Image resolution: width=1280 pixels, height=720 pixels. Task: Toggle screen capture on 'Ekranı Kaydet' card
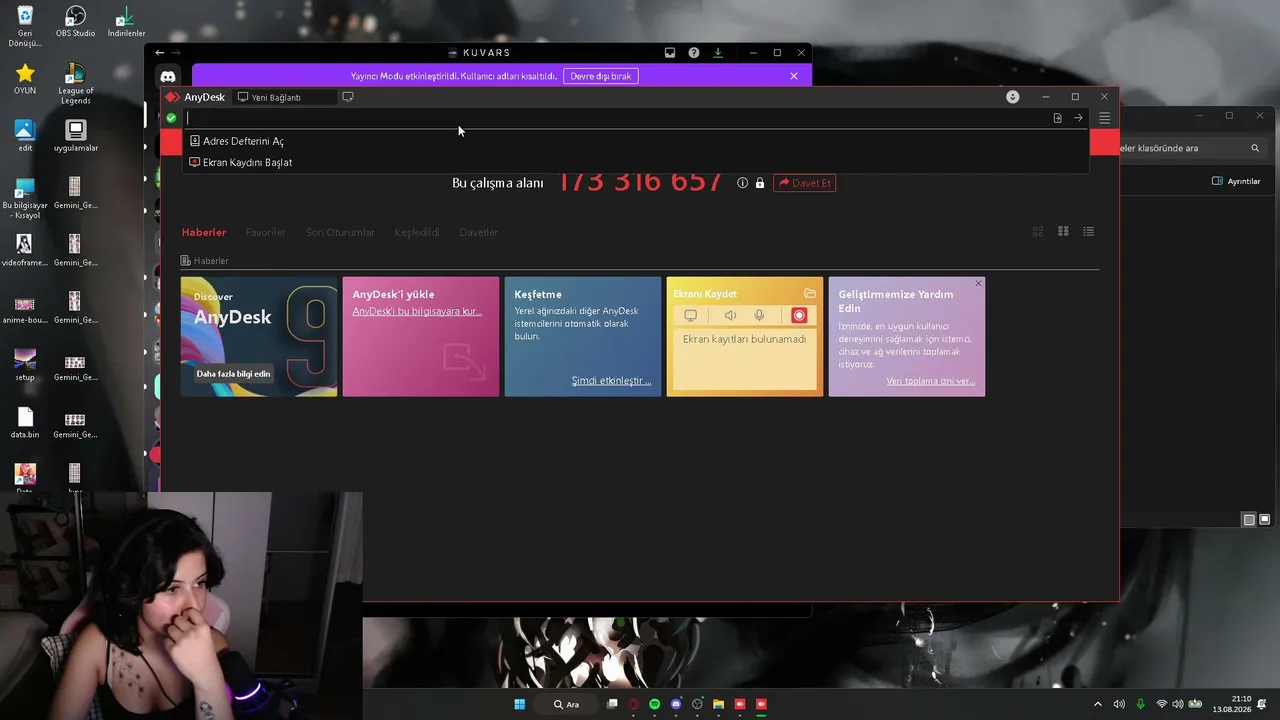(x=690, y=315)
